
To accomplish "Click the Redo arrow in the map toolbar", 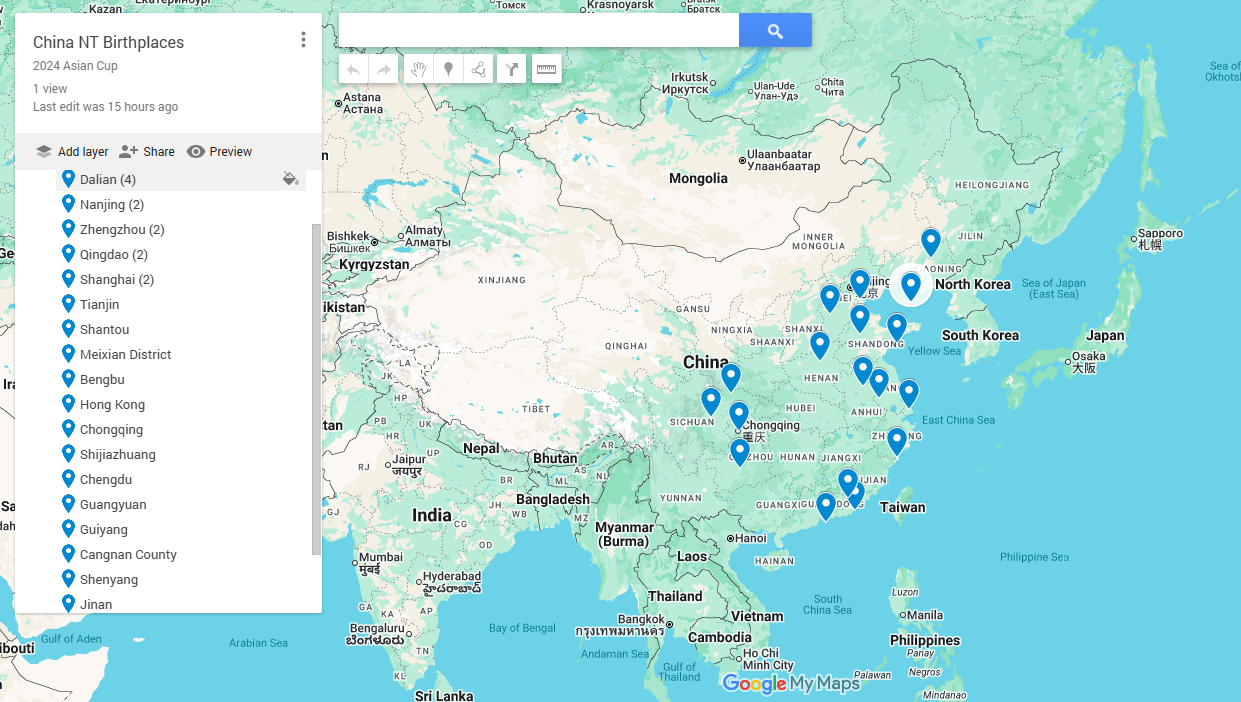I will [x=384, y=69].
